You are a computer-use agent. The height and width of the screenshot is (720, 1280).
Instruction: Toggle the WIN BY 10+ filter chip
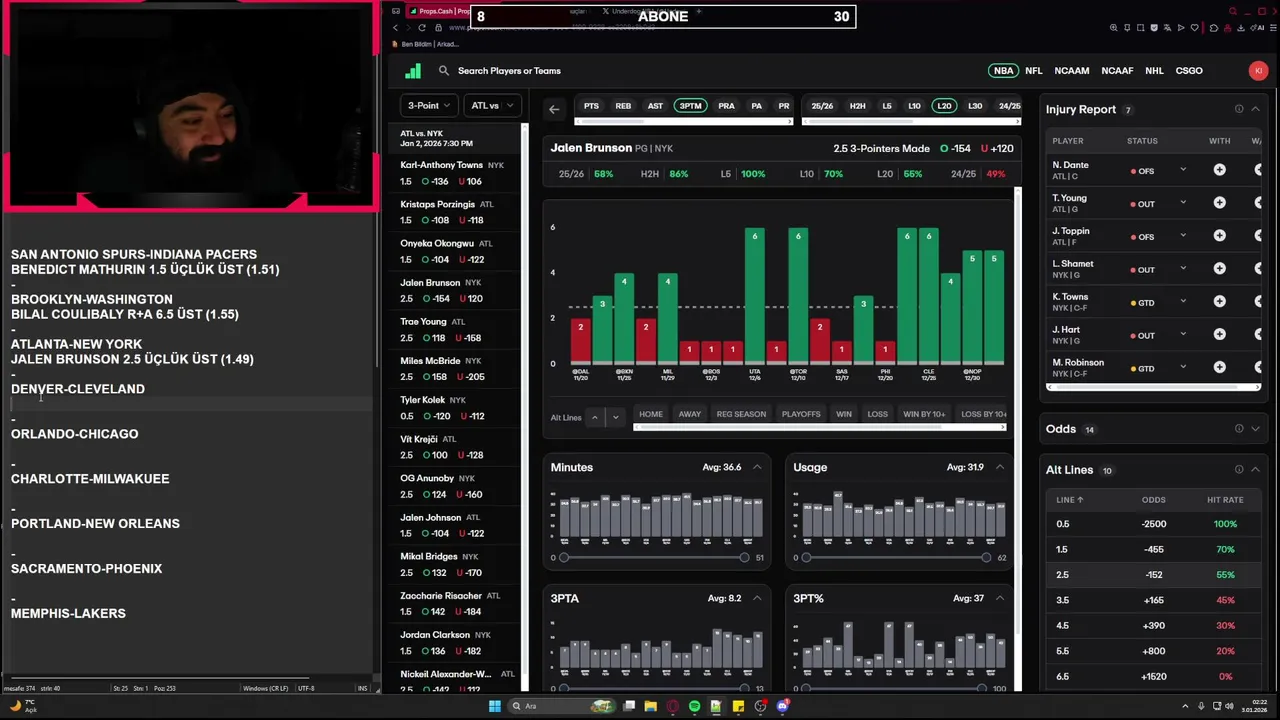(x=924, y=414)
